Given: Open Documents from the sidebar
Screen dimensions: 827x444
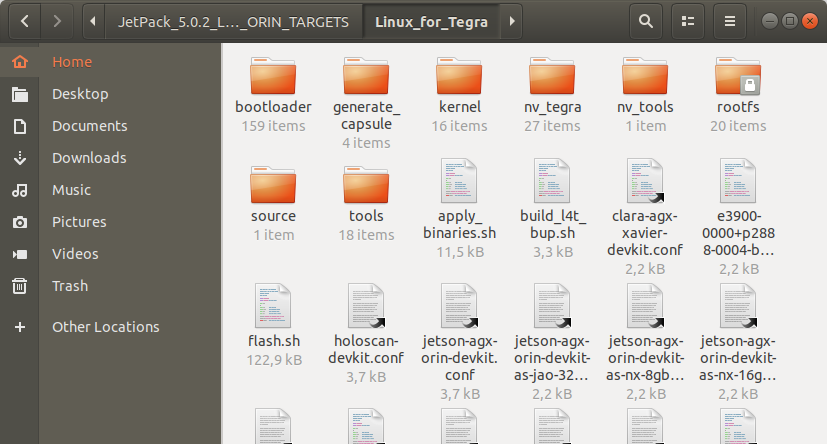Looking at the screenshot, I should (90, 126).
